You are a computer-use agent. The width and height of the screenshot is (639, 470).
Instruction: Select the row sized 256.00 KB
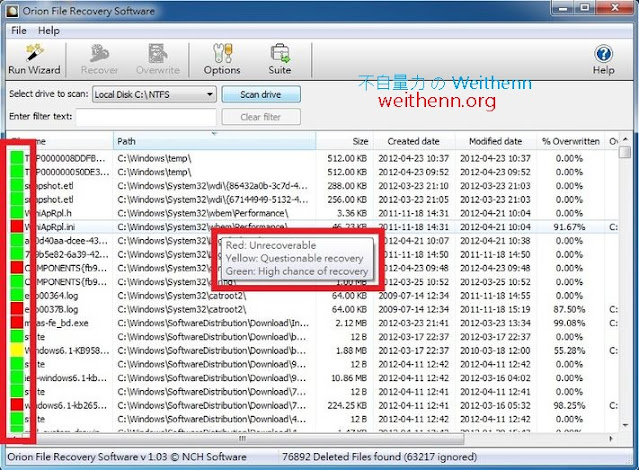pos(312,200)
